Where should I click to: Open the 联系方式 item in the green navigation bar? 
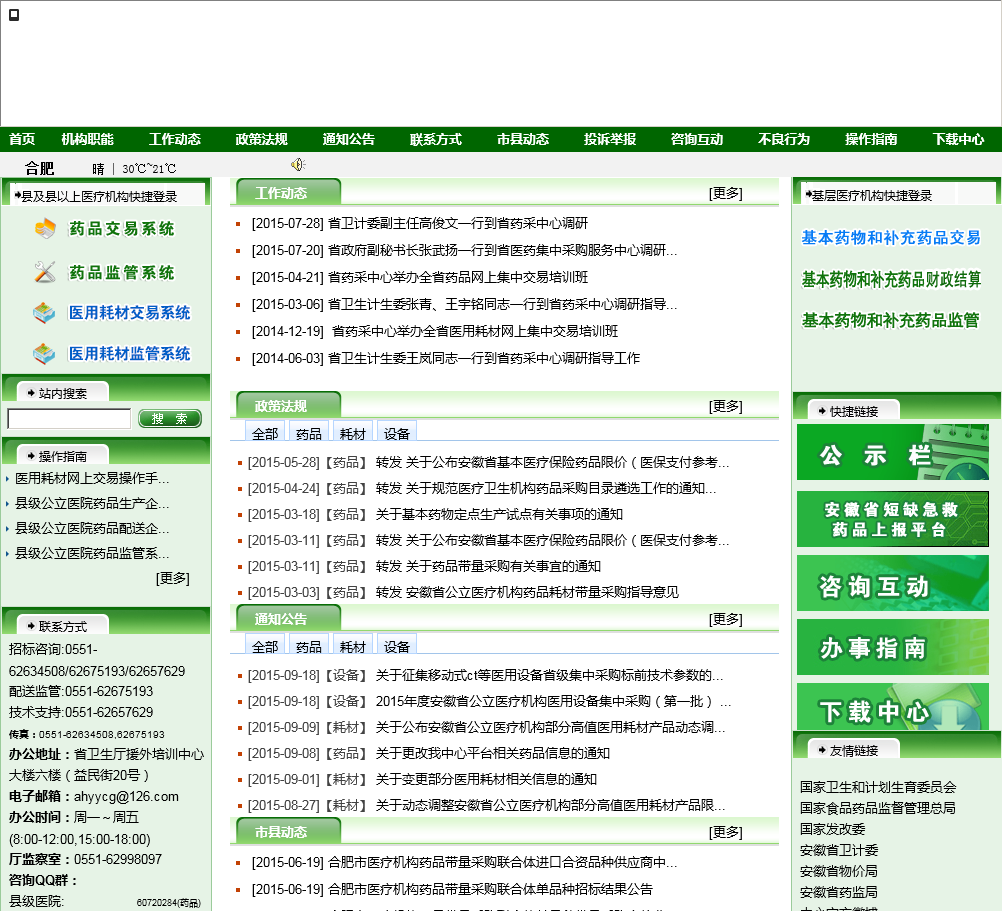[x=435, y=139]
